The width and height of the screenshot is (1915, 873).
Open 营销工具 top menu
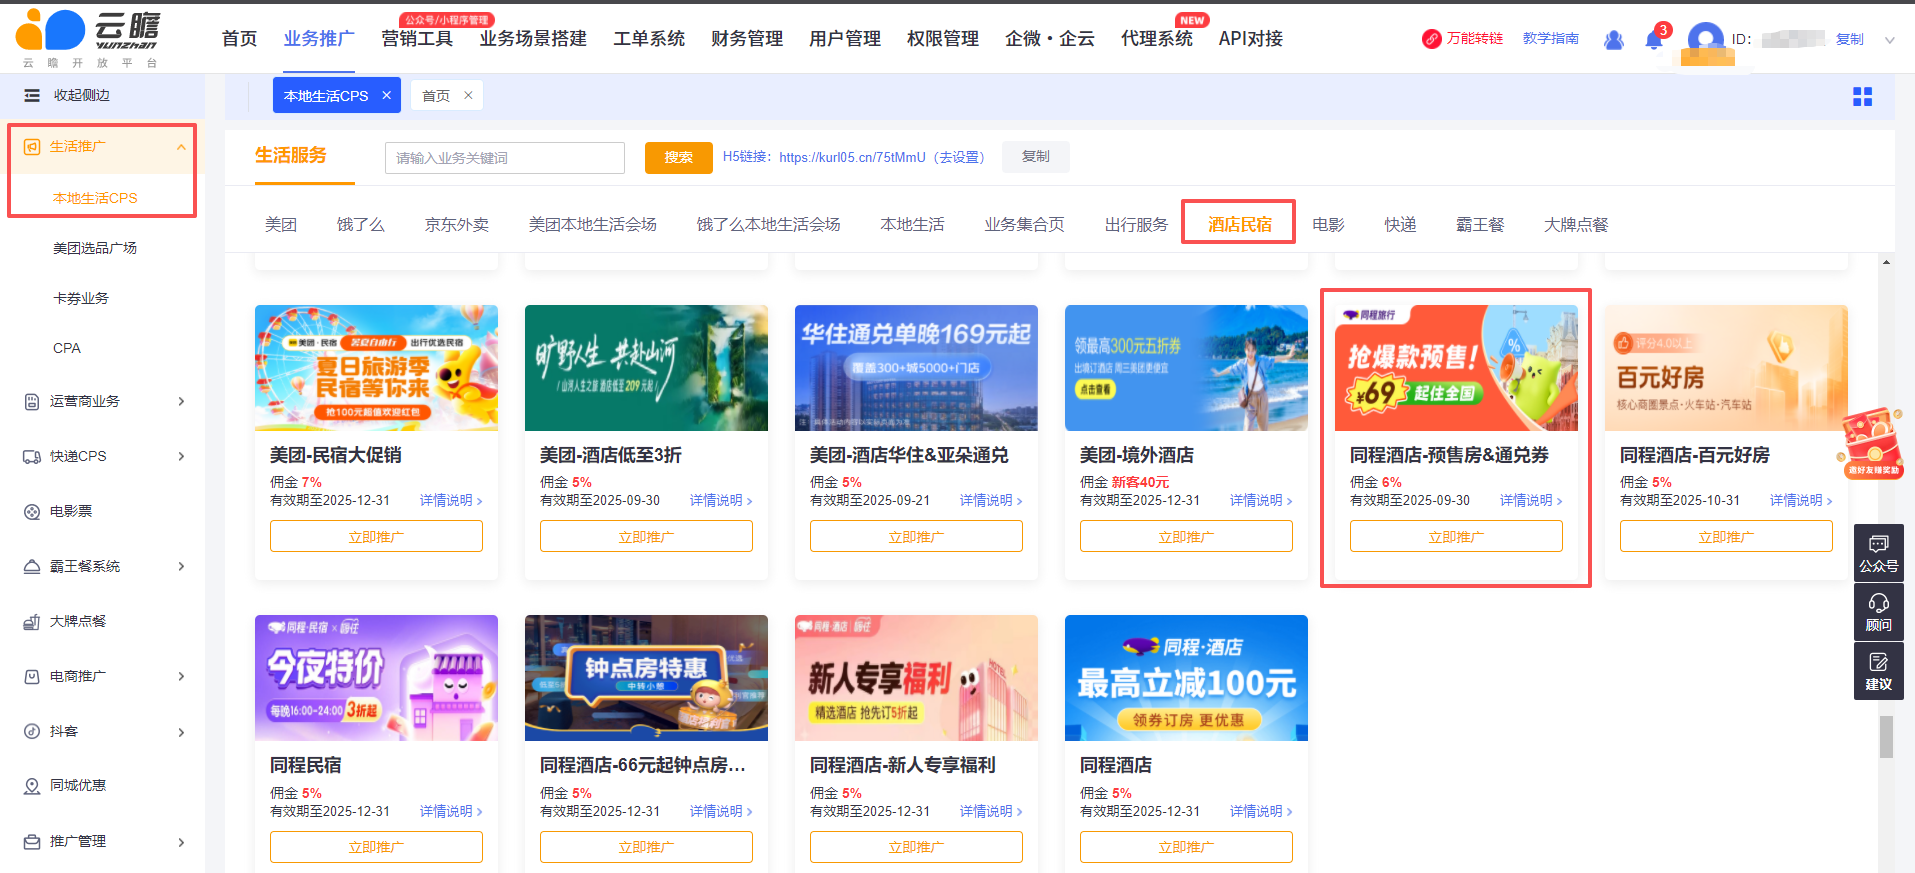point(417,39)
